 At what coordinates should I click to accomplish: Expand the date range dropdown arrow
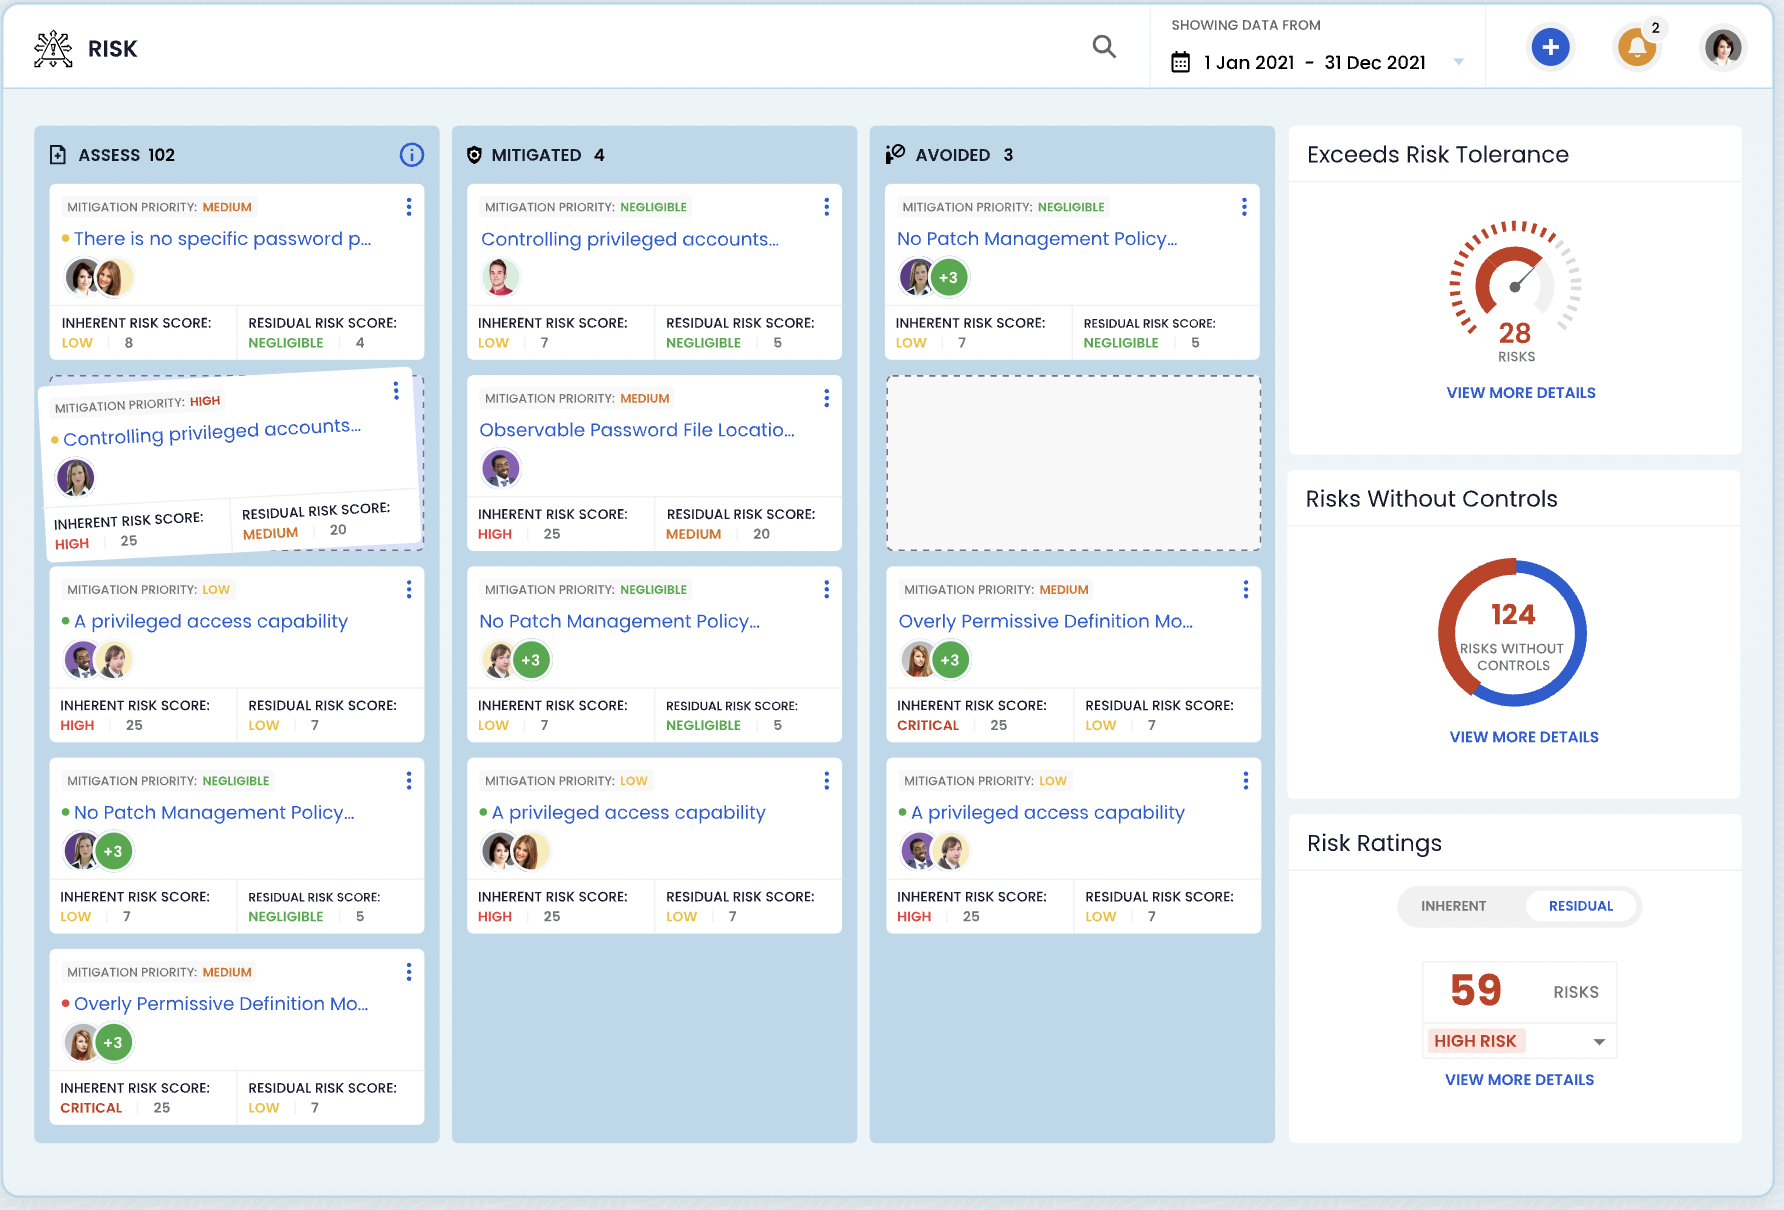(x=1458, y=62)
